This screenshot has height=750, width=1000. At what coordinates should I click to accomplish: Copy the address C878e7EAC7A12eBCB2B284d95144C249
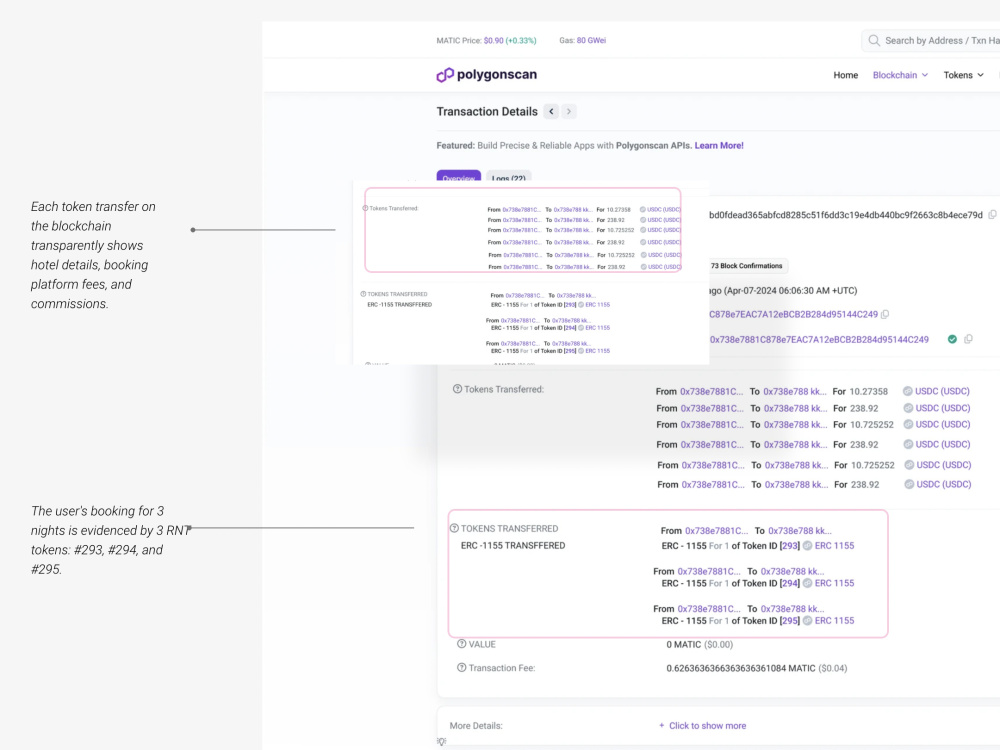[x=885, y=314]
